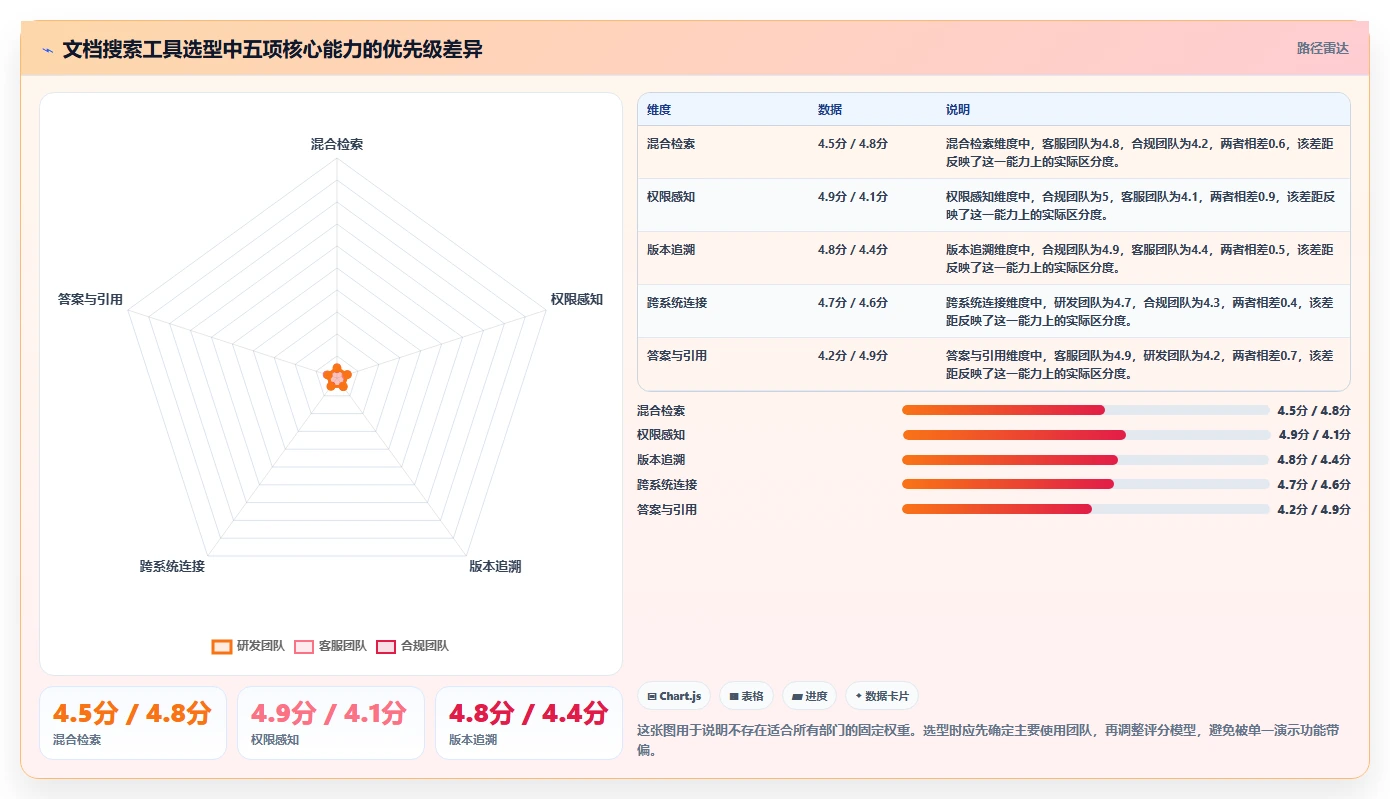This screenshot has width=1390, height=799.
Task: Click 4.2分 / 4.9分 value beside progress bar
Action: 1314,509
